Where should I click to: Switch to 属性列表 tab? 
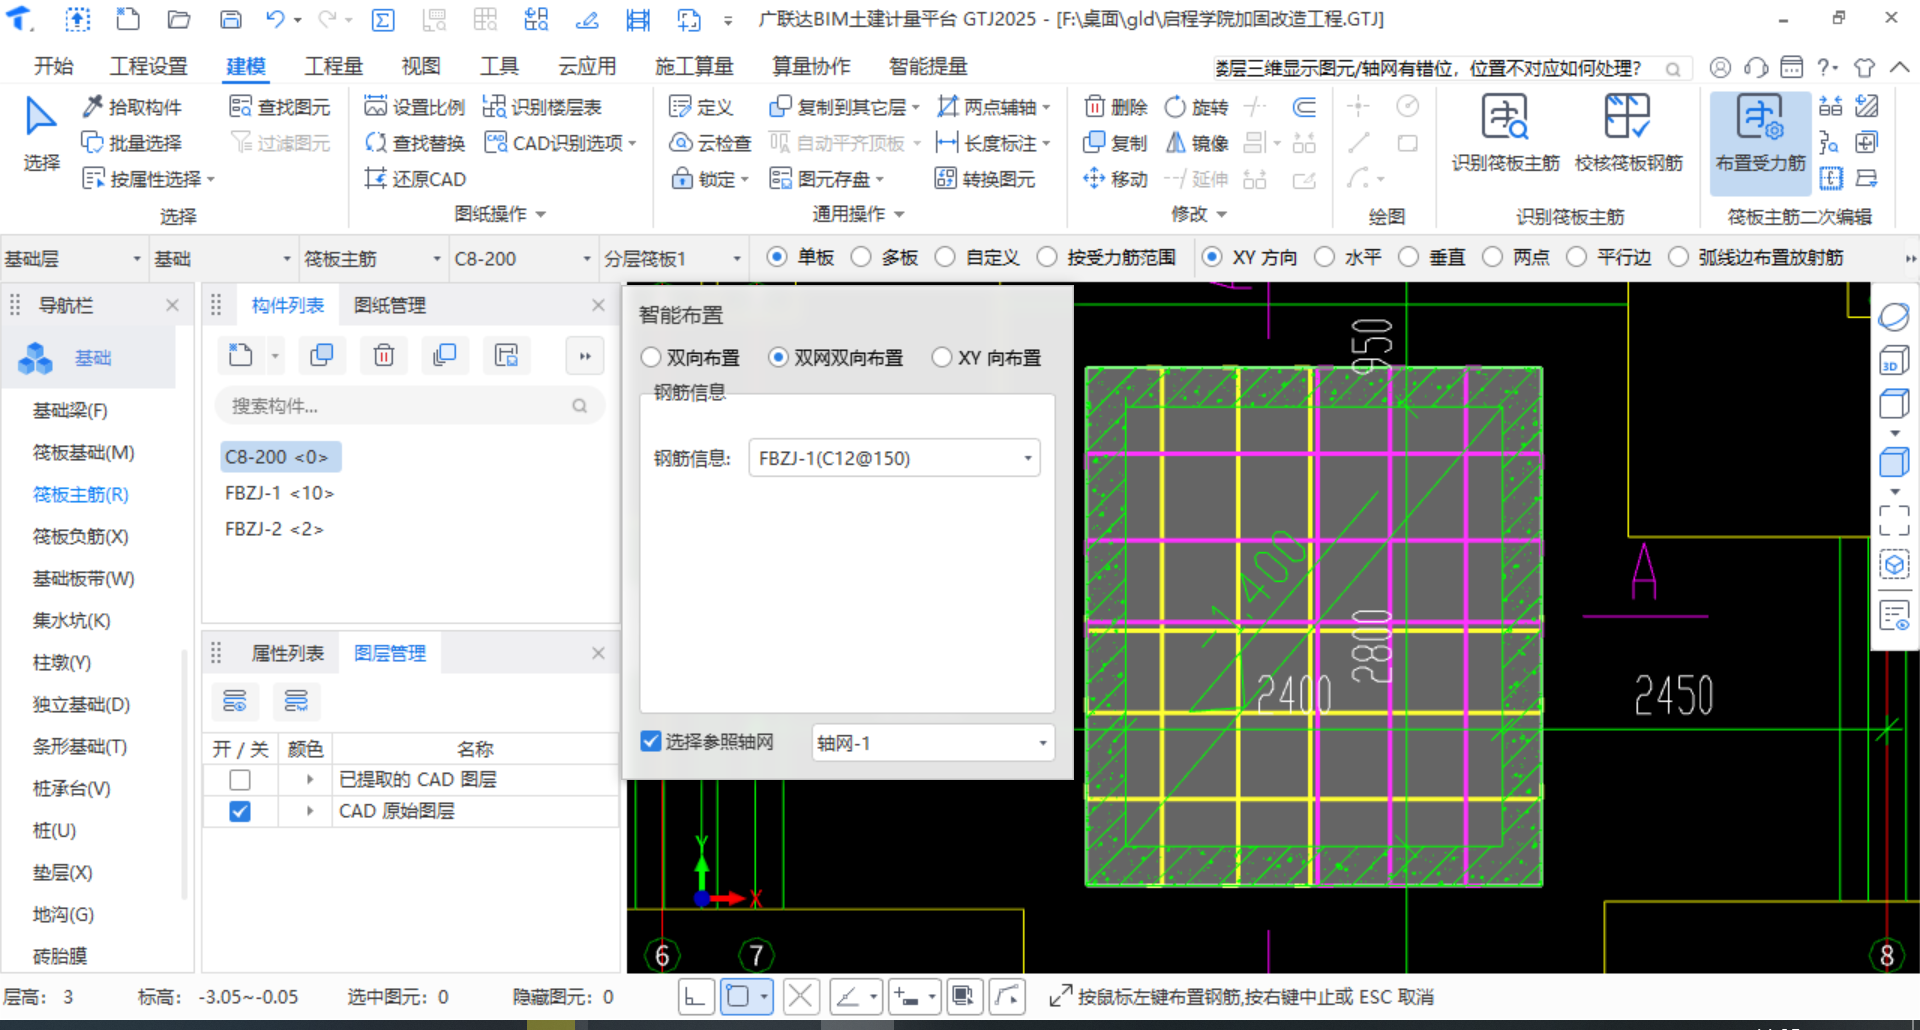(x=288, y=653)
